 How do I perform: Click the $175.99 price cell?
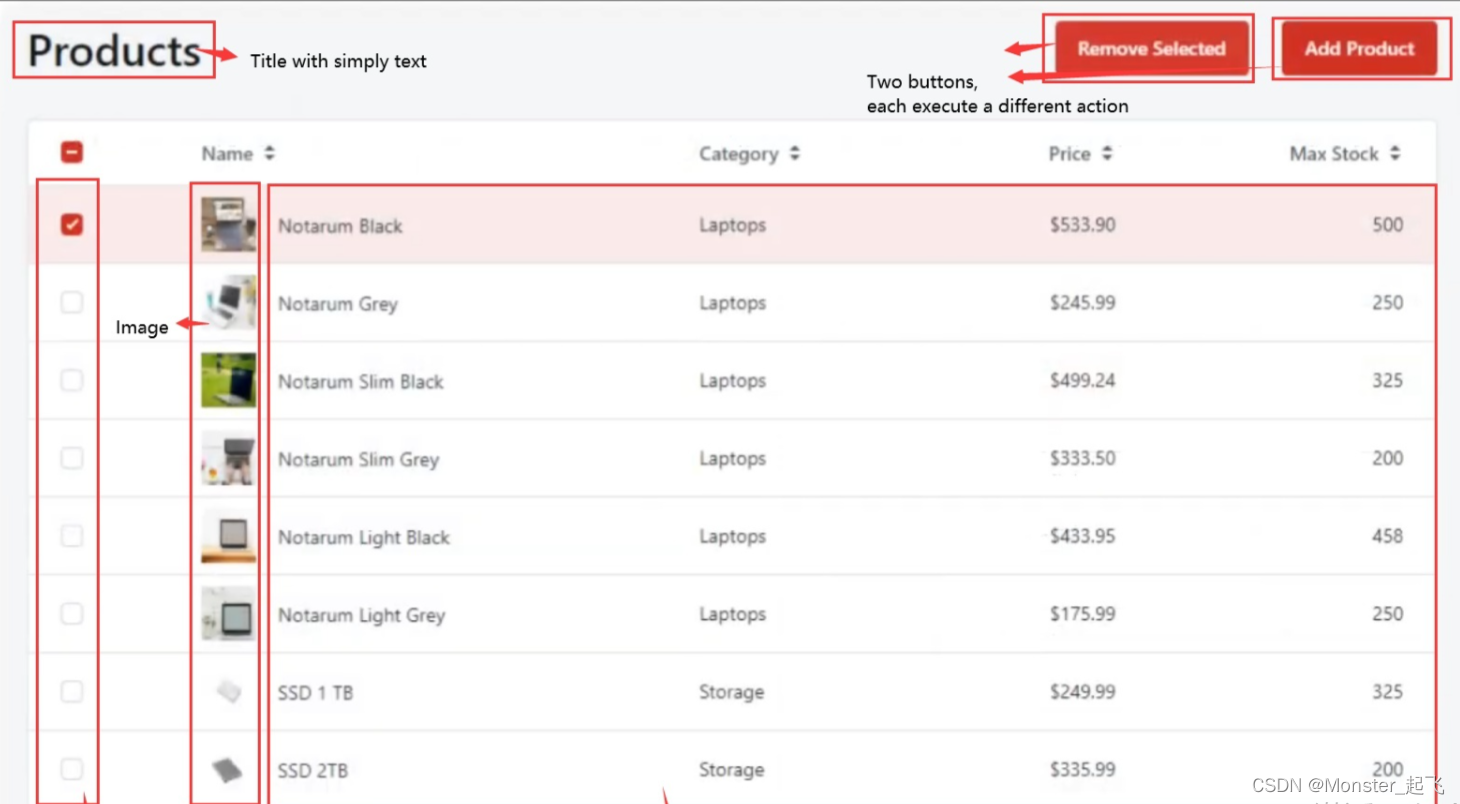coord(1082,613)
